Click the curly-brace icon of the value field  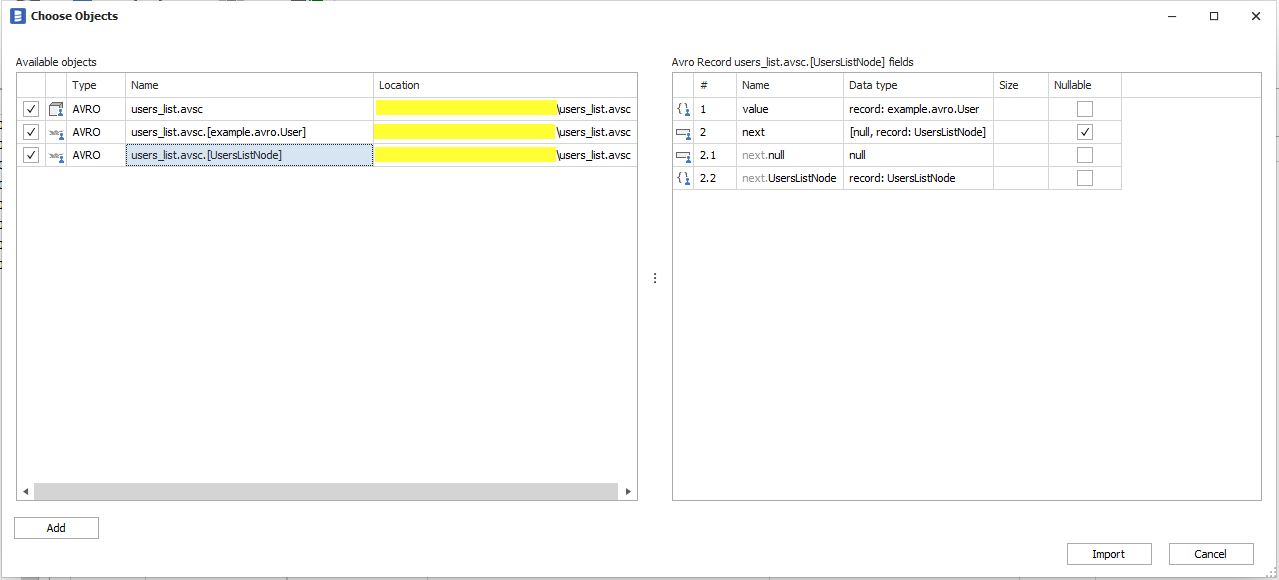(683, 109)
